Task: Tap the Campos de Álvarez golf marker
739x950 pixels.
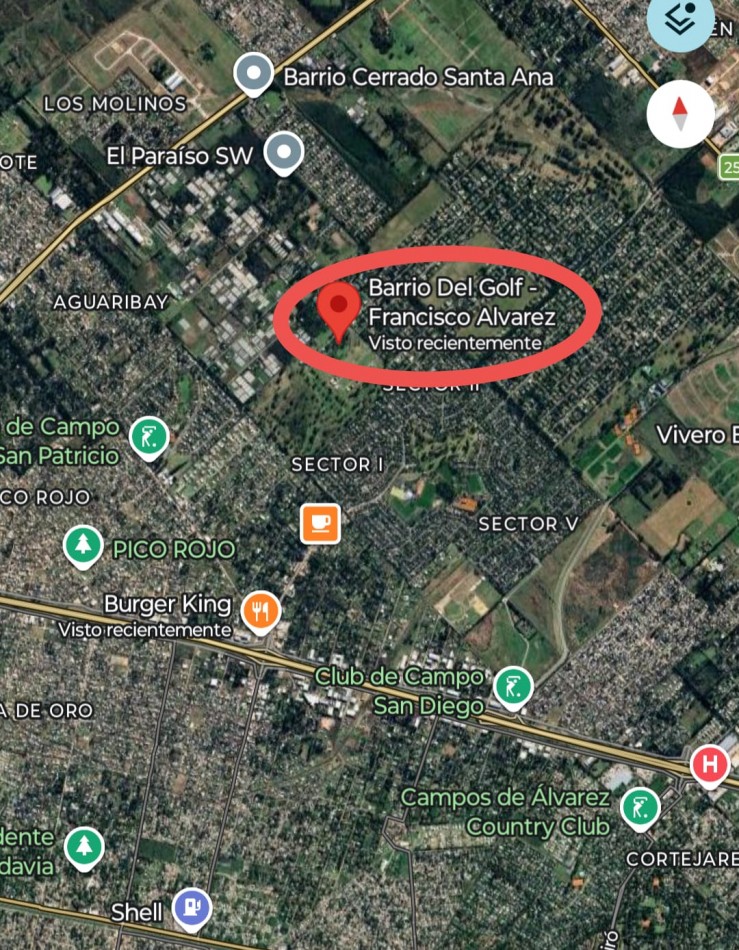Action: click(640, 809)
